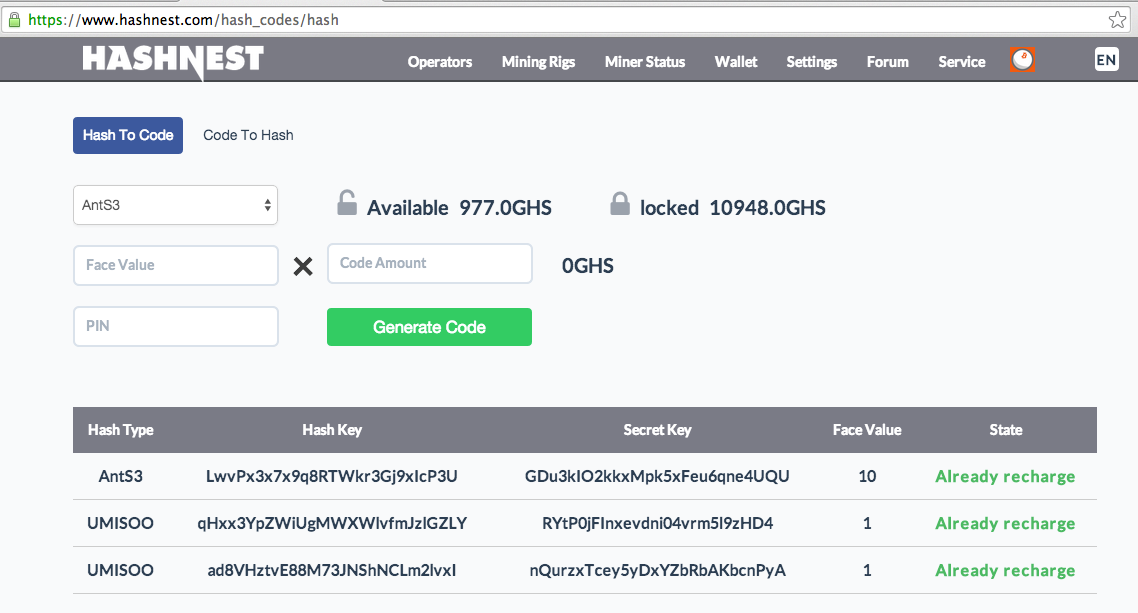Click the open padlock Available icon
The image size is (1138, 613).
(347, 202)
